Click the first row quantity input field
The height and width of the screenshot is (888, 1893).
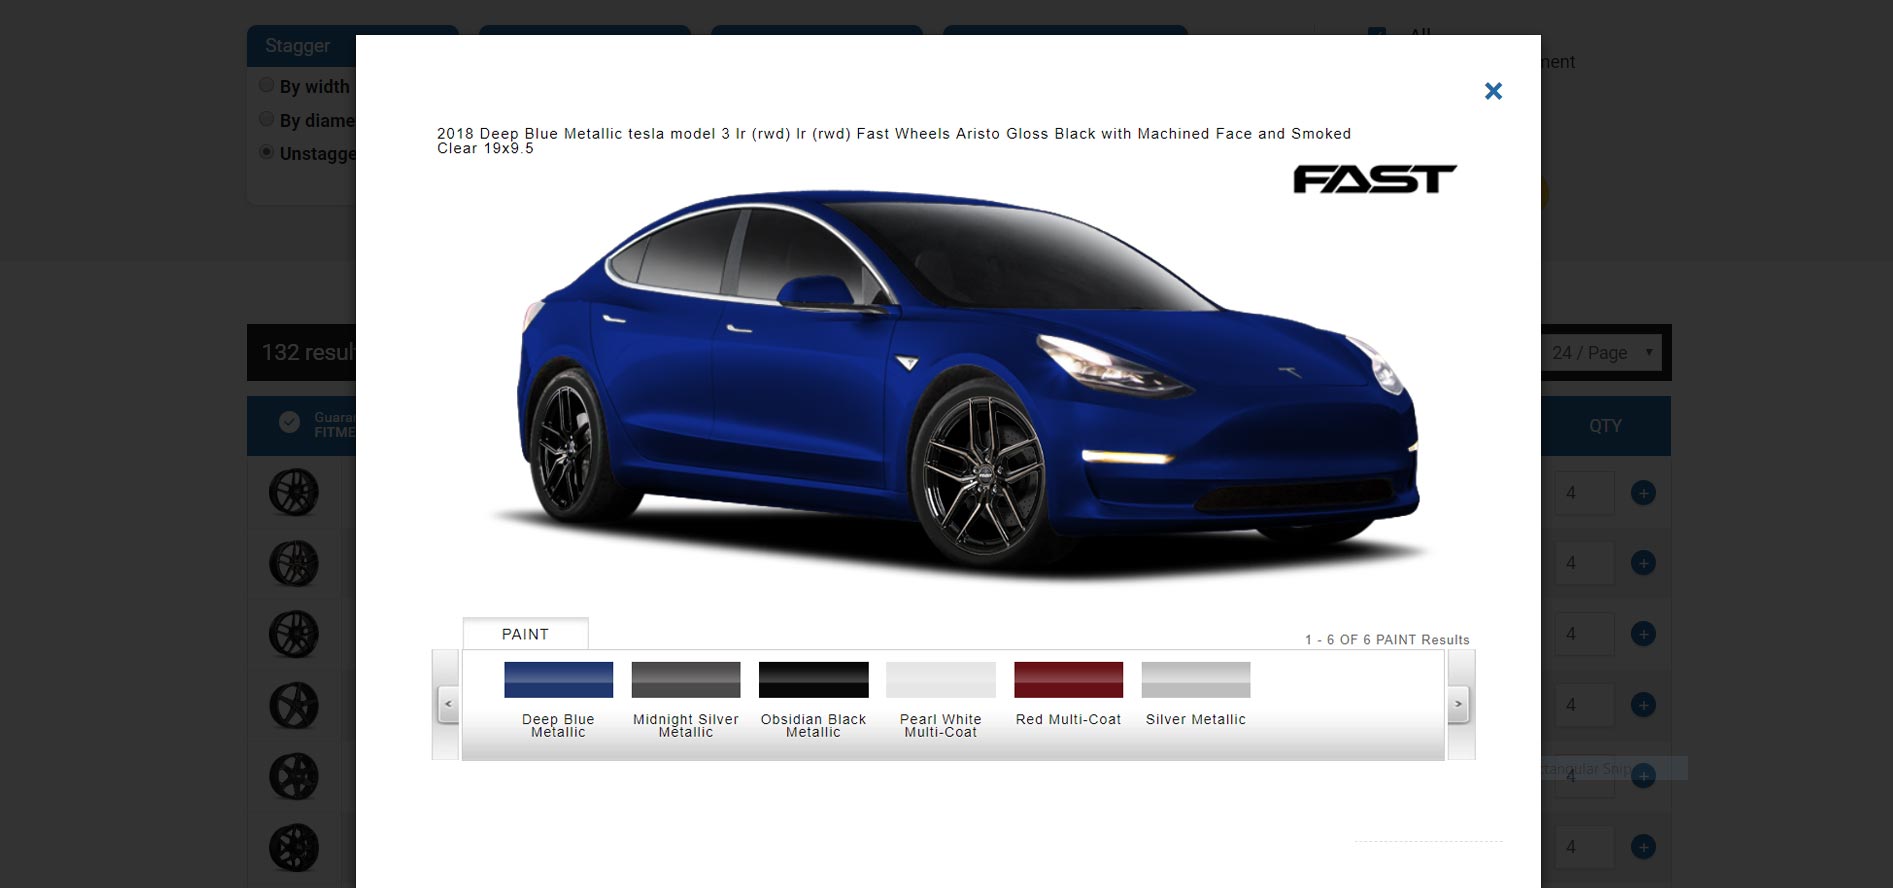[1582, 493]
